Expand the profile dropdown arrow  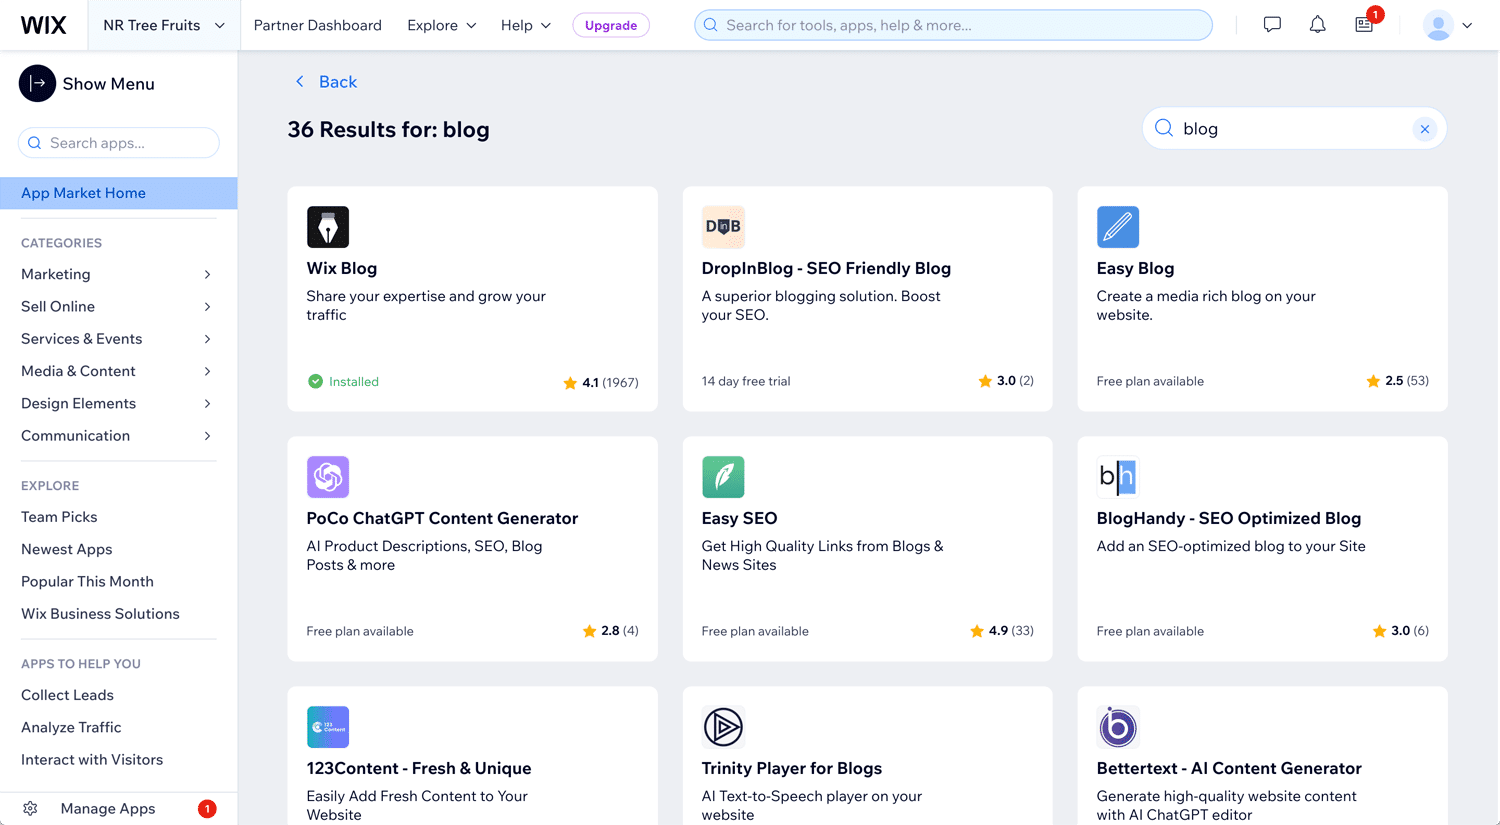(1467, 25)
